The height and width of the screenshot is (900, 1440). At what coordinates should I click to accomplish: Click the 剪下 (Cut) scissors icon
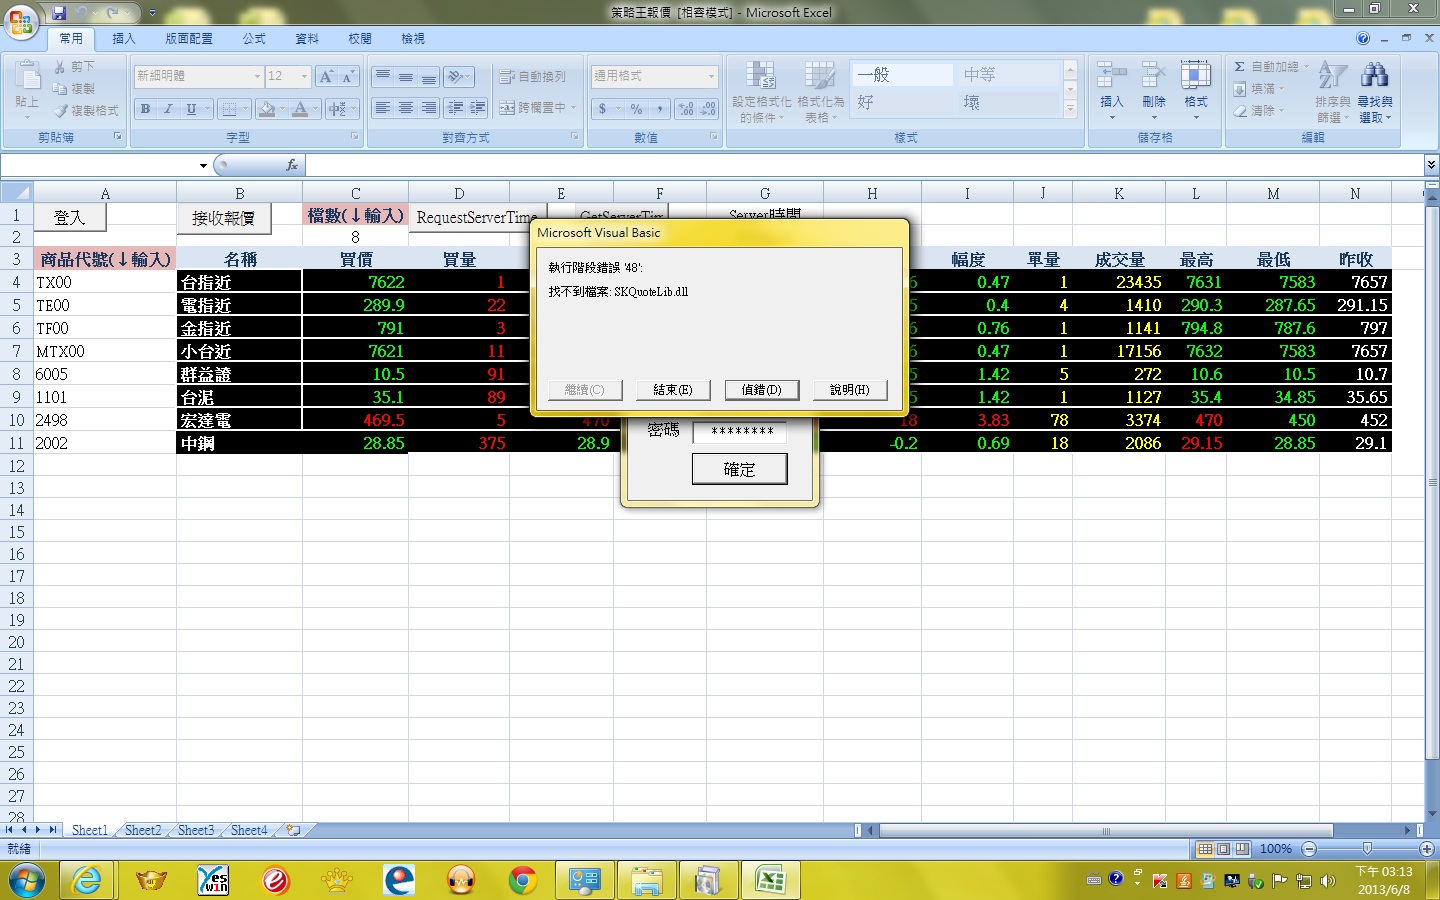tap(61, 66)
